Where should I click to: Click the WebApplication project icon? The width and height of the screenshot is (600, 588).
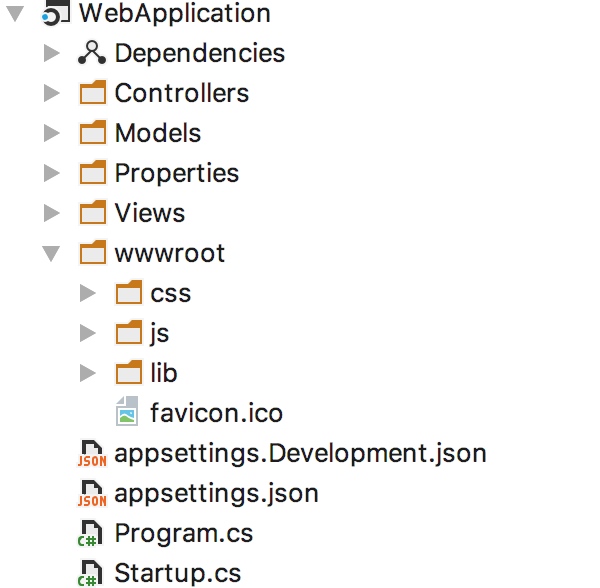click(x=56, y=14)
